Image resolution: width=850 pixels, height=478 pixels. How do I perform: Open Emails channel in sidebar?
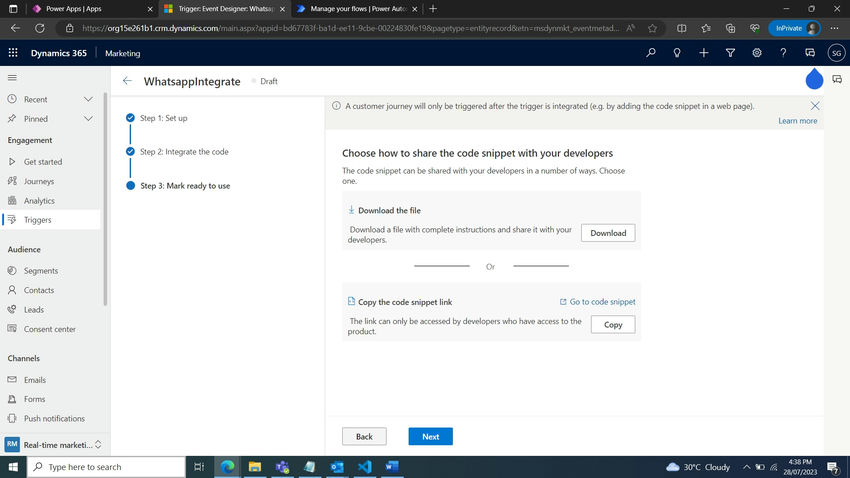(35, 380)
